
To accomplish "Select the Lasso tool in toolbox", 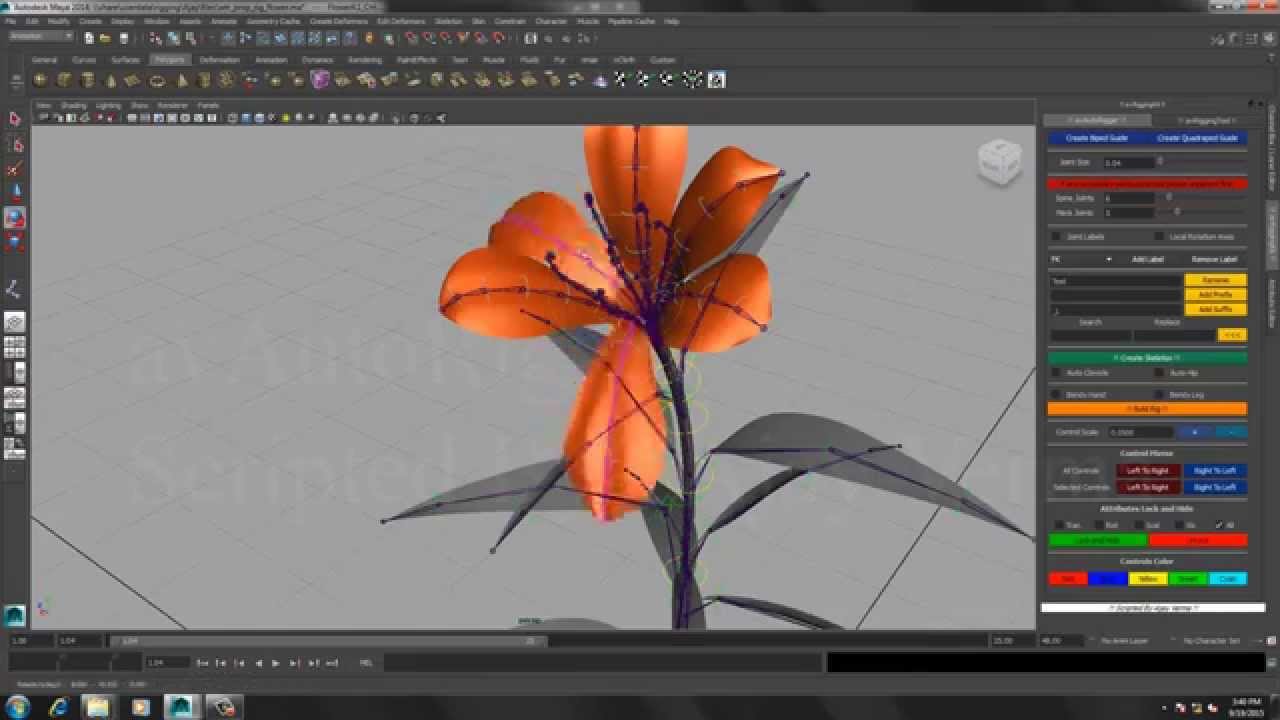I will point(14,144).
